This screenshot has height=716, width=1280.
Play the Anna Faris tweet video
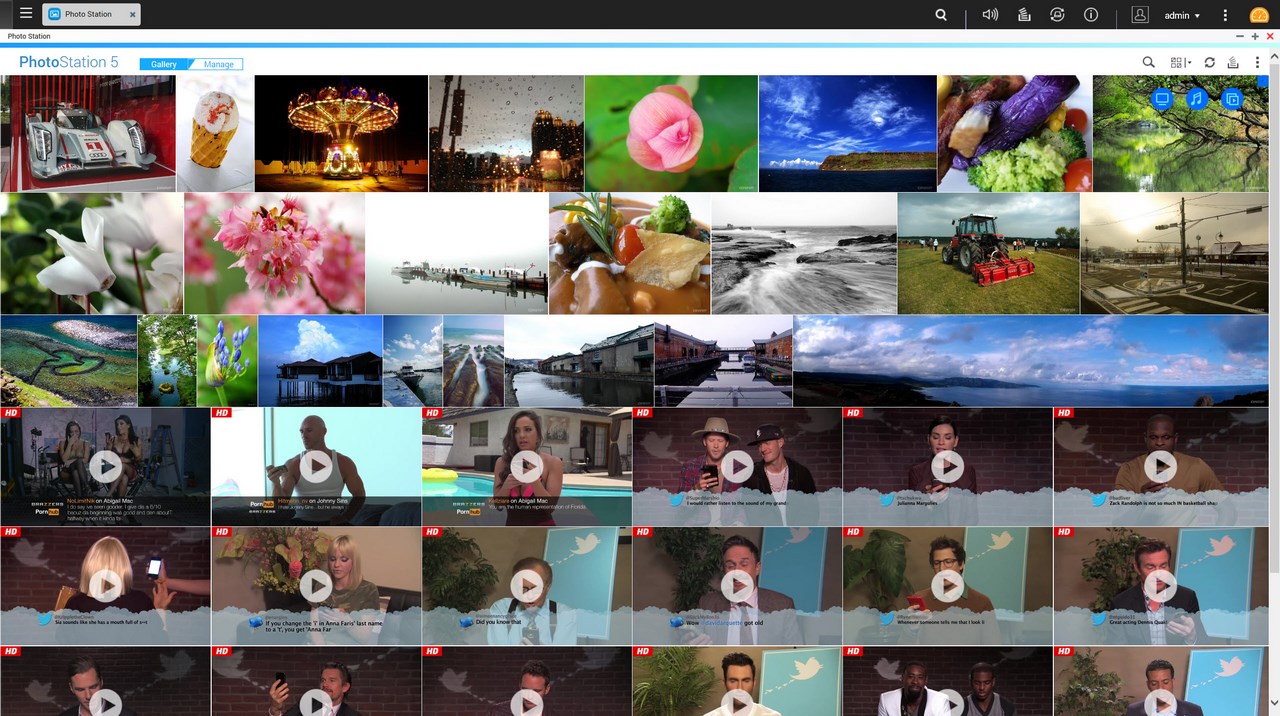[x=316, y=586]
